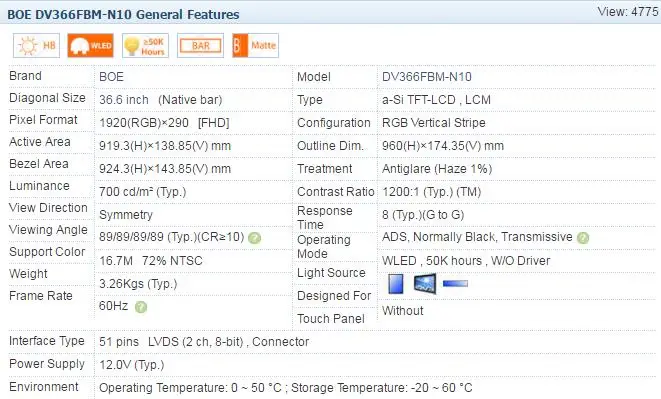Click the Designed For row label
Screen dimensions: 661x399
pos(334,296)
